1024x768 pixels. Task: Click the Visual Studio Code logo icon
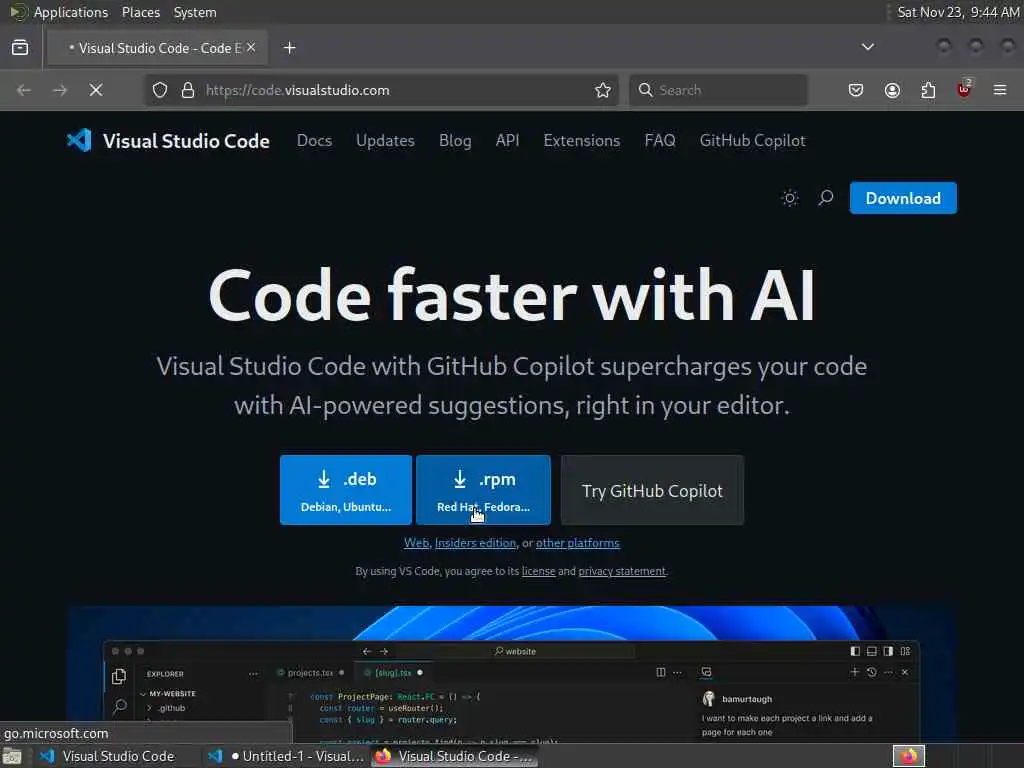(79, 140)
